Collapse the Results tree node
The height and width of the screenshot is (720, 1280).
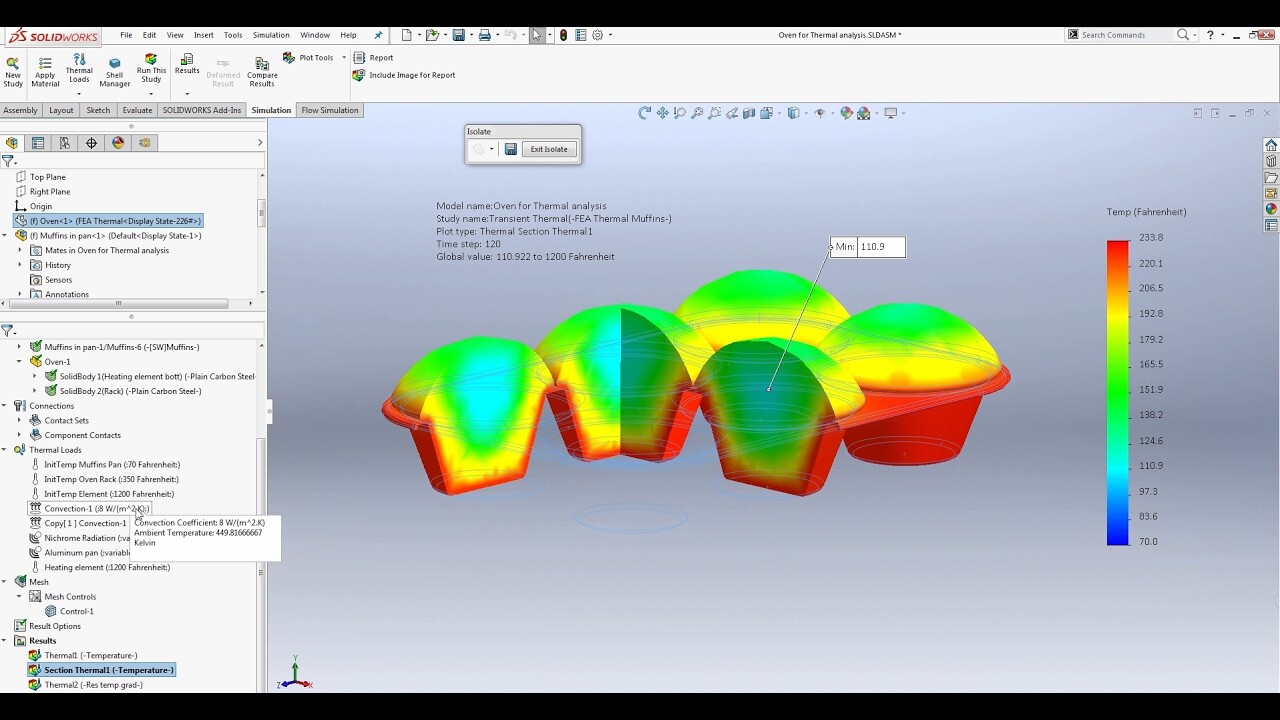(5, 641)
